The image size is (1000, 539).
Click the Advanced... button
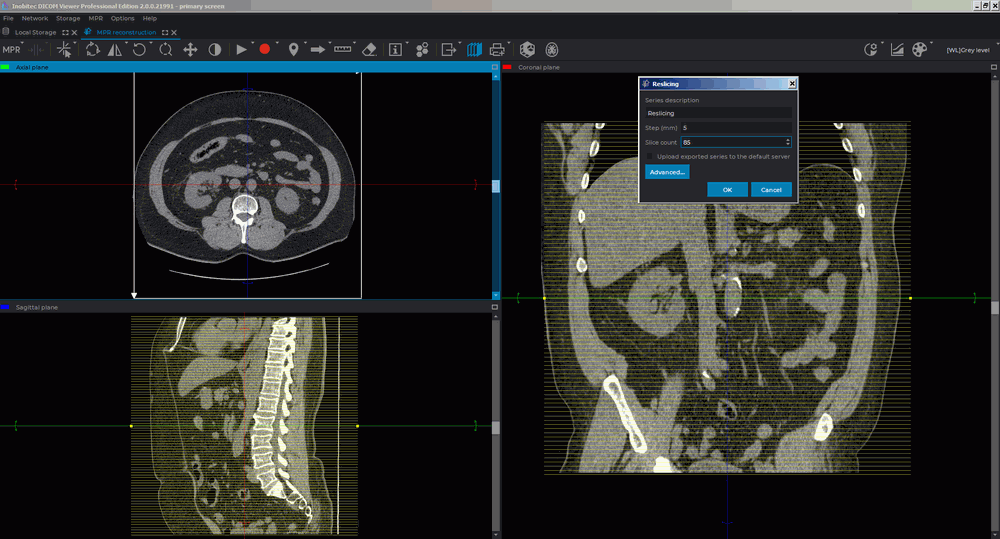(x=667, y=172)
